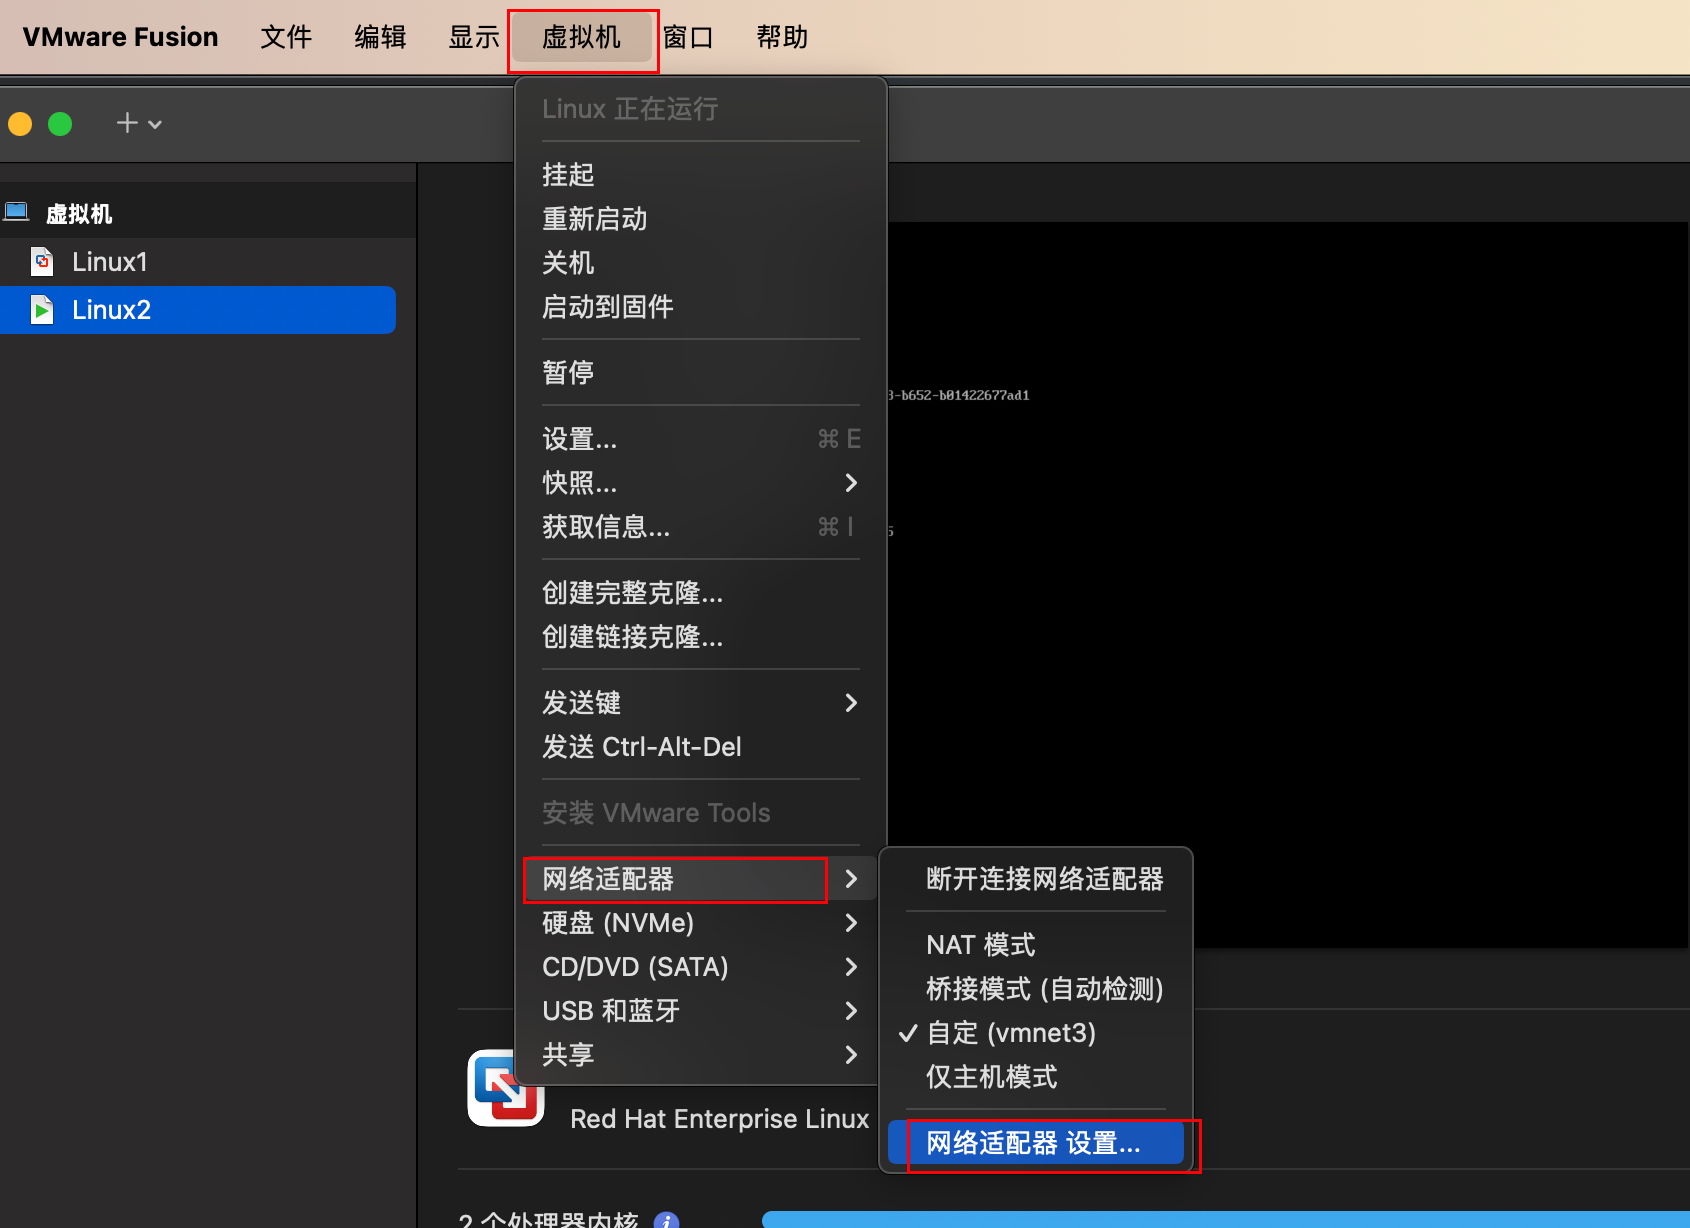Choose 关机 to shut down
The width and height of the screenshot is (1690, 1228).
tap(700, 263)
